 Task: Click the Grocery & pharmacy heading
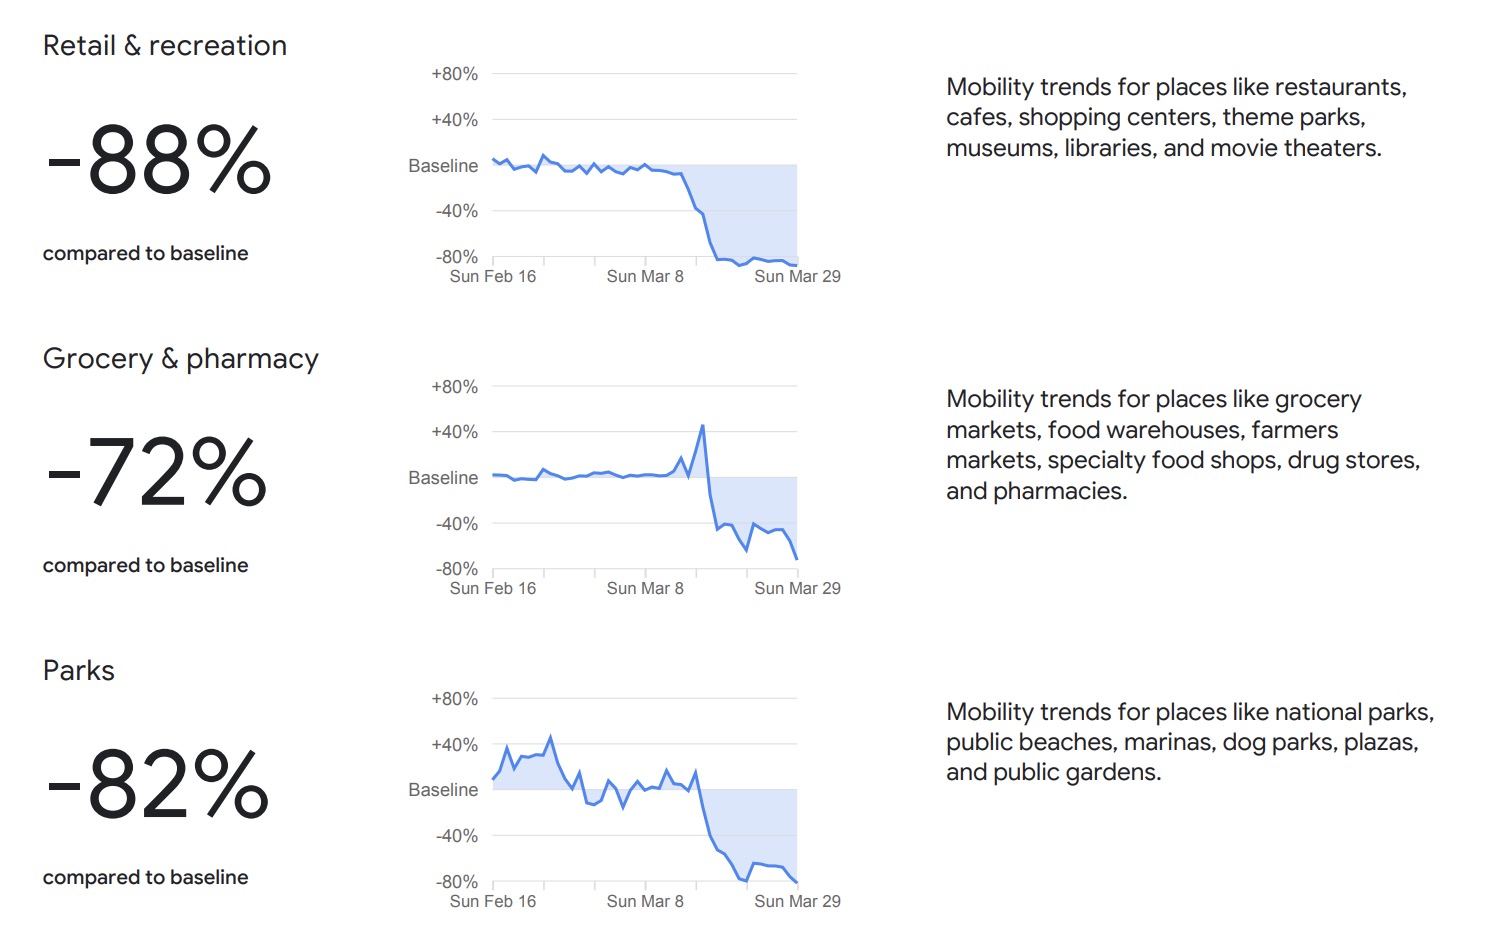pos(180,358)
